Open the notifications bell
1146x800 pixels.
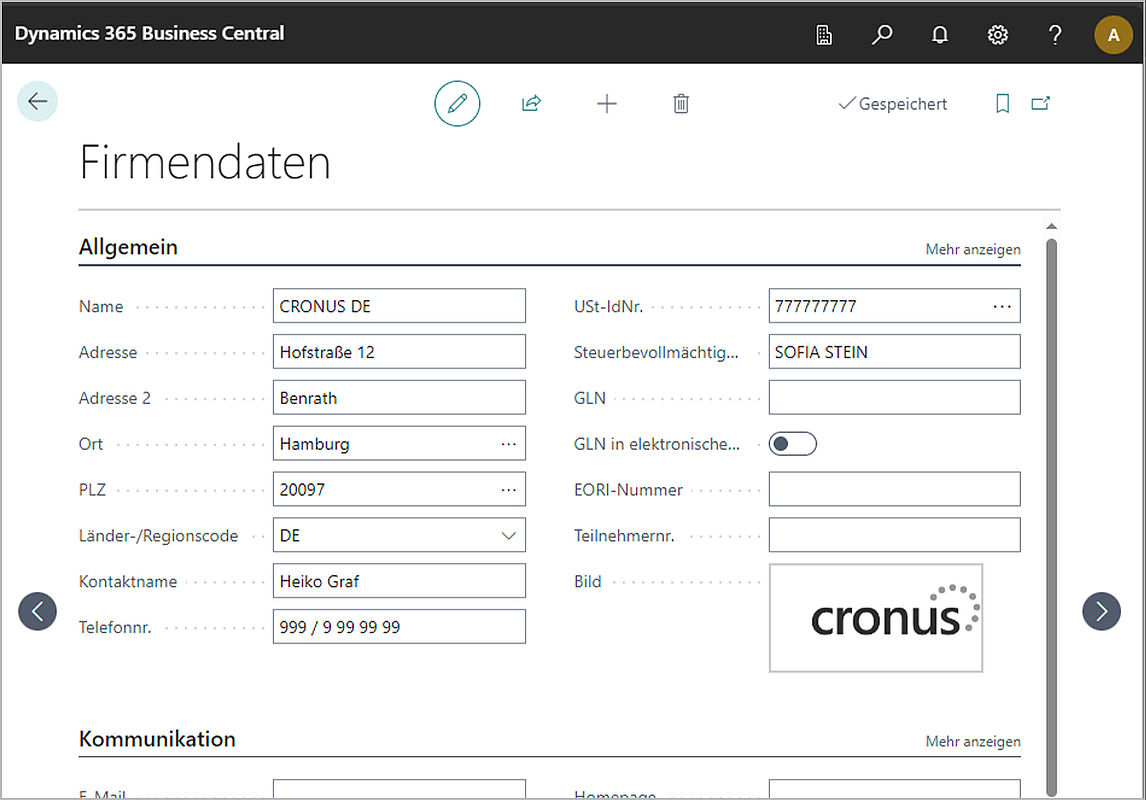tap(940, 34)
